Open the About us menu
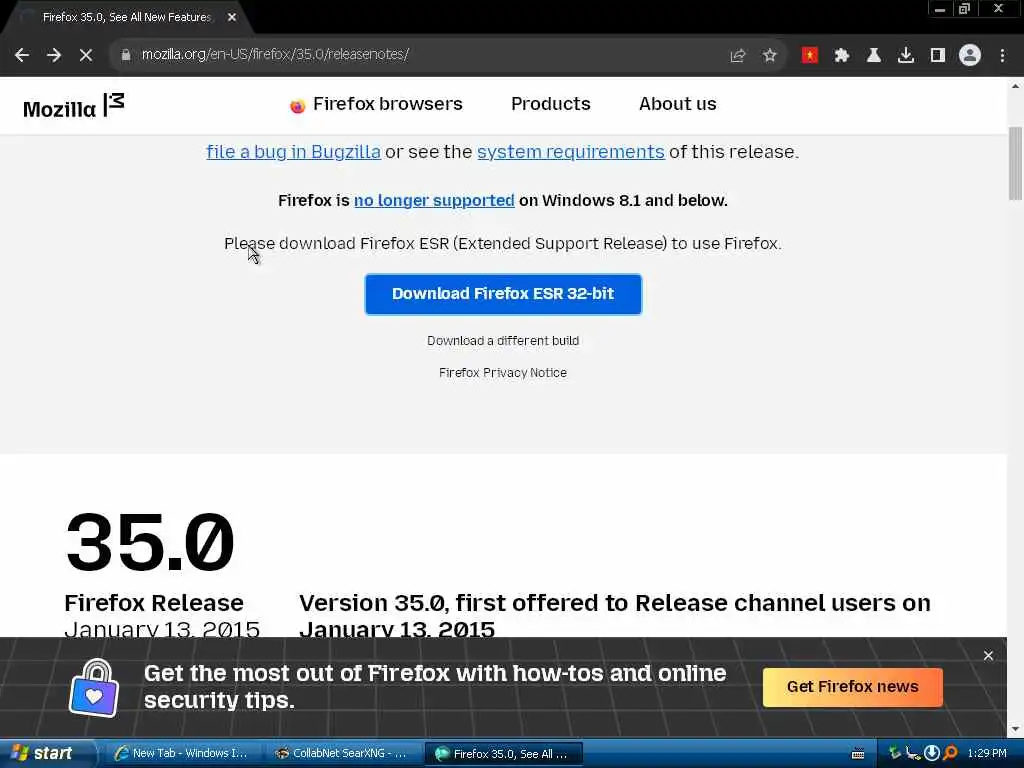1024x768 pixels. [x=677, y=104]
